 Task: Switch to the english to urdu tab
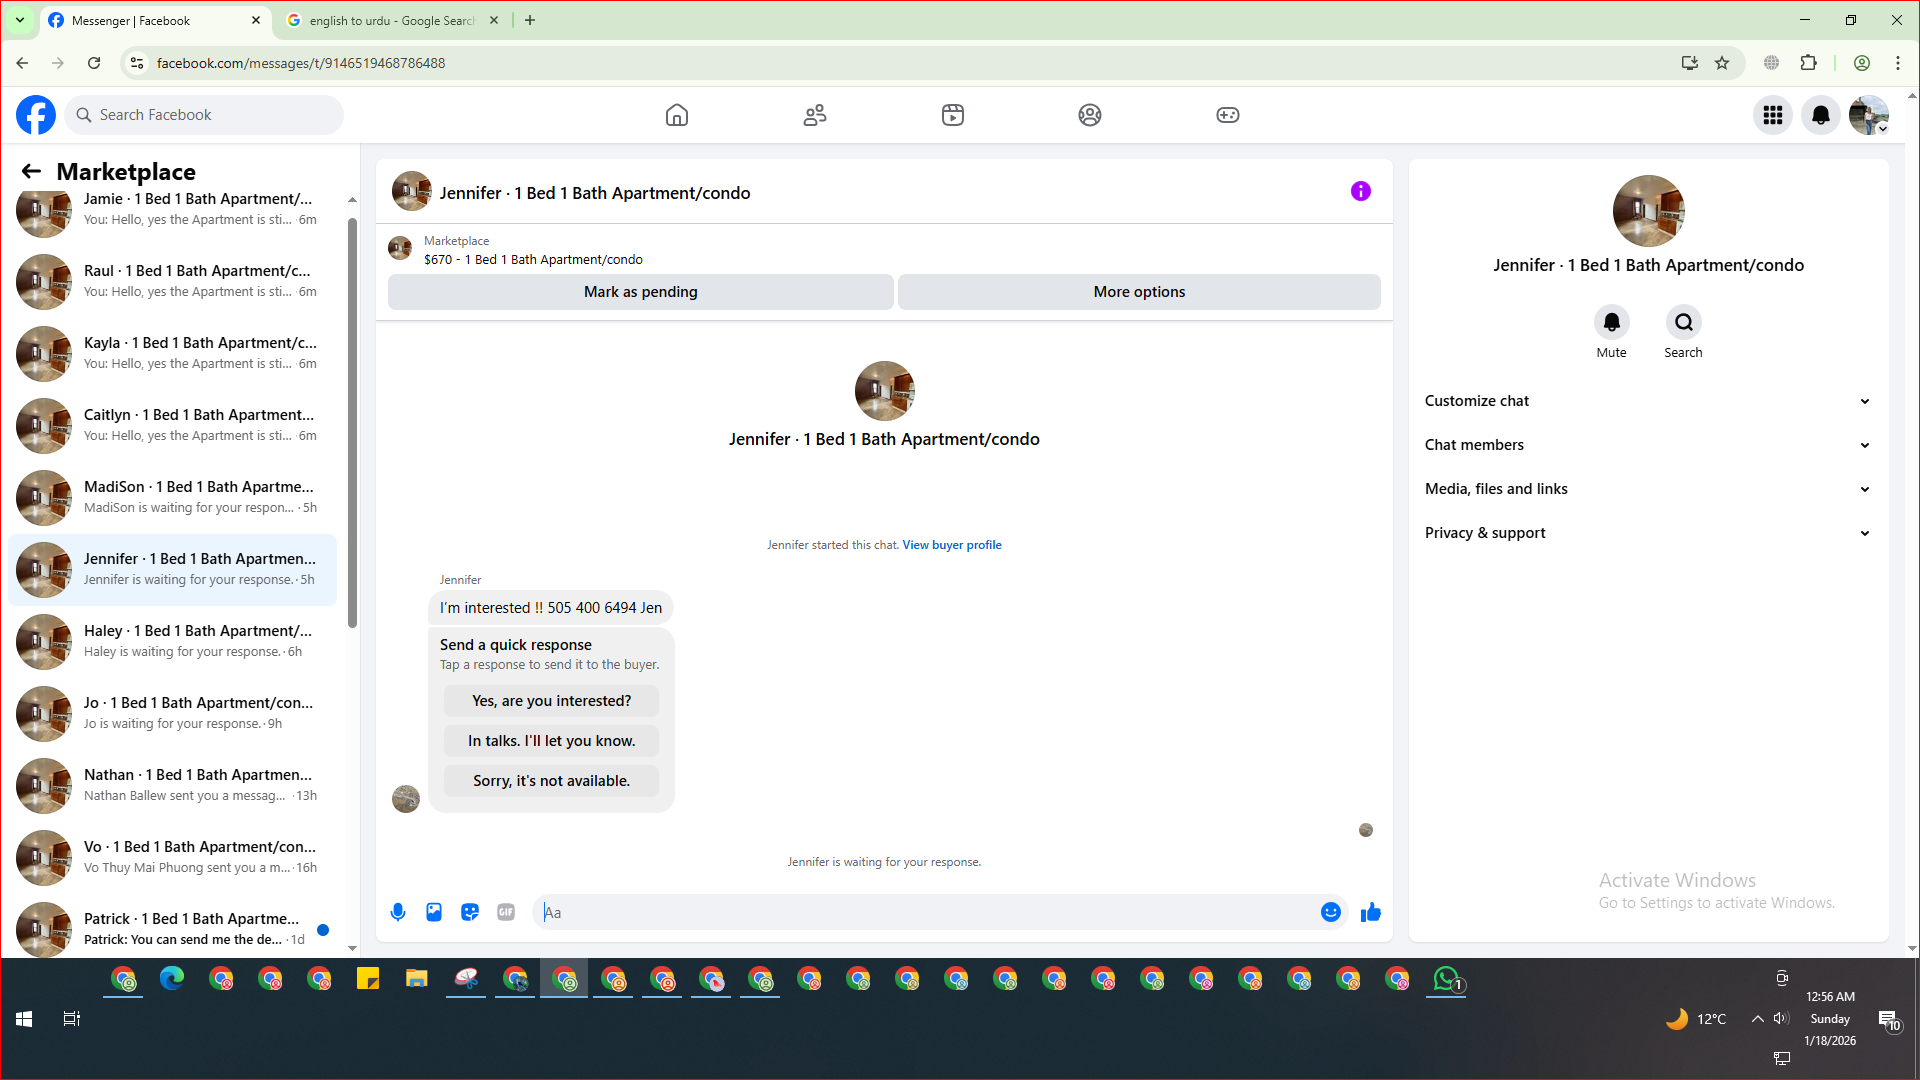pos(391,20)
